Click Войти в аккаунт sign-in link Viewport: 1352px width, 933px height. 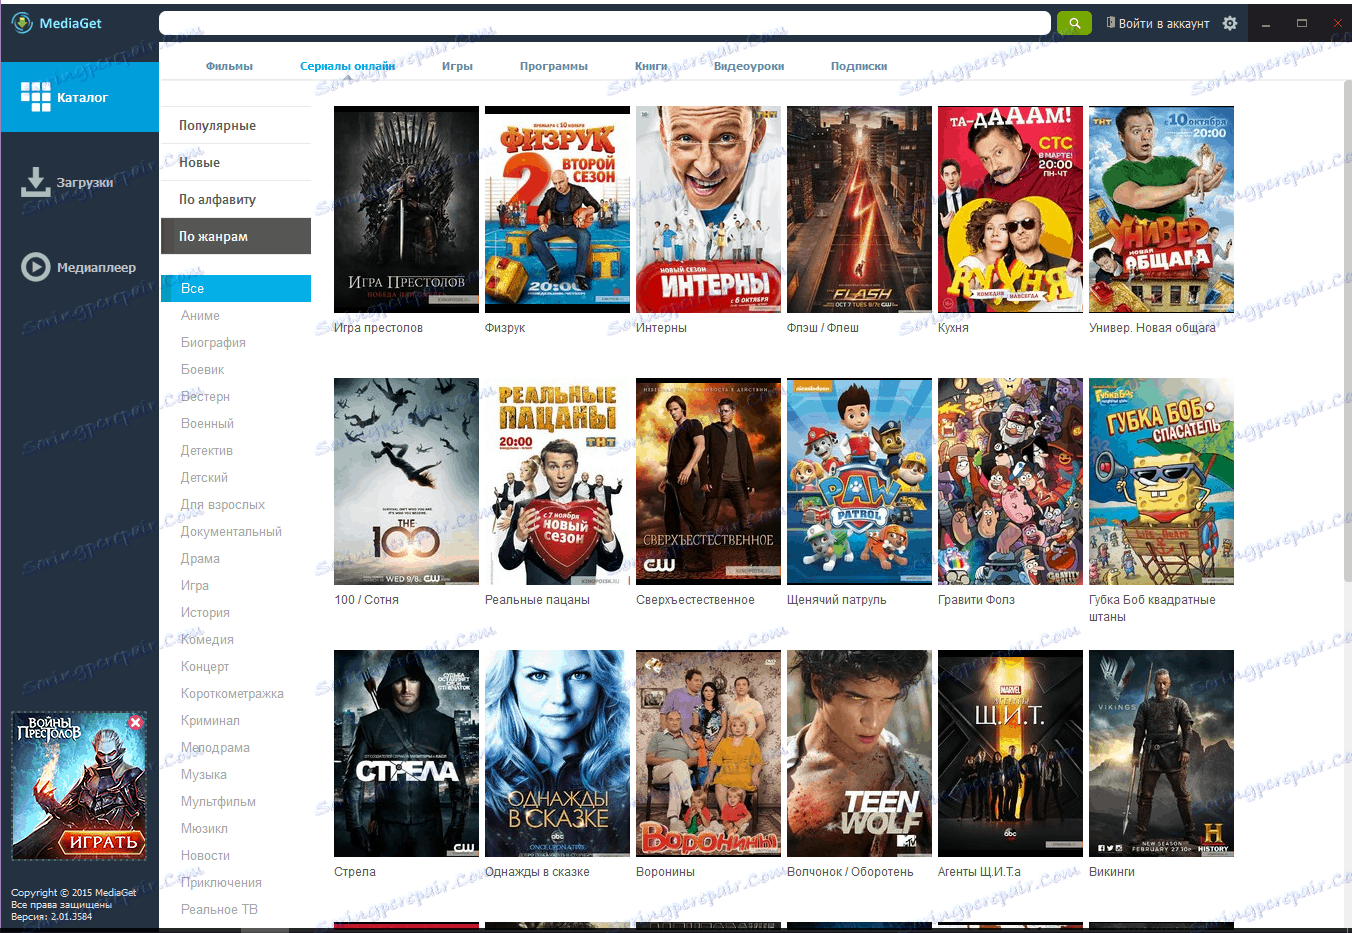tap(1158, 23)
